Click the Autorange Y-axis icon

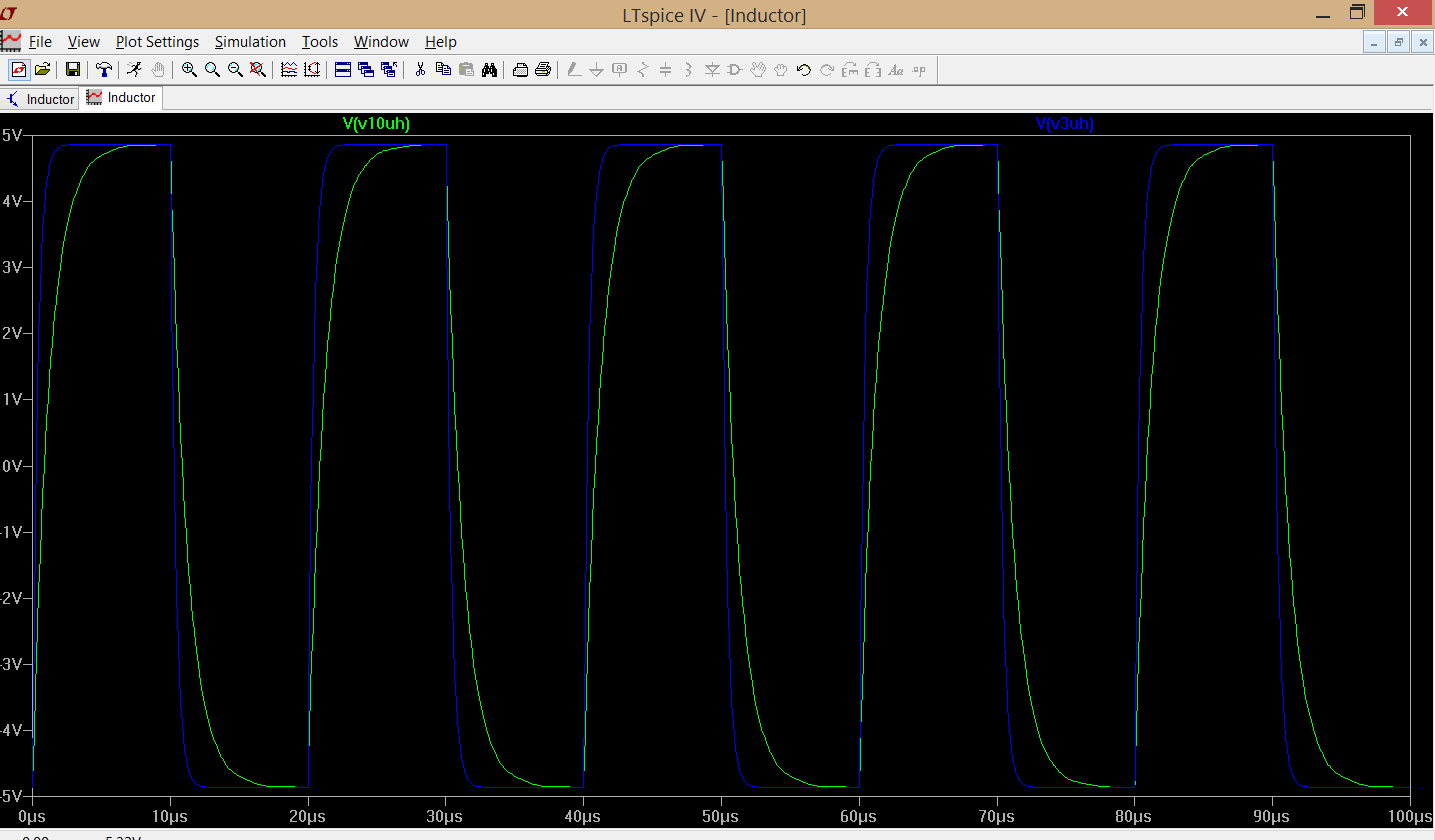(312, 69)
